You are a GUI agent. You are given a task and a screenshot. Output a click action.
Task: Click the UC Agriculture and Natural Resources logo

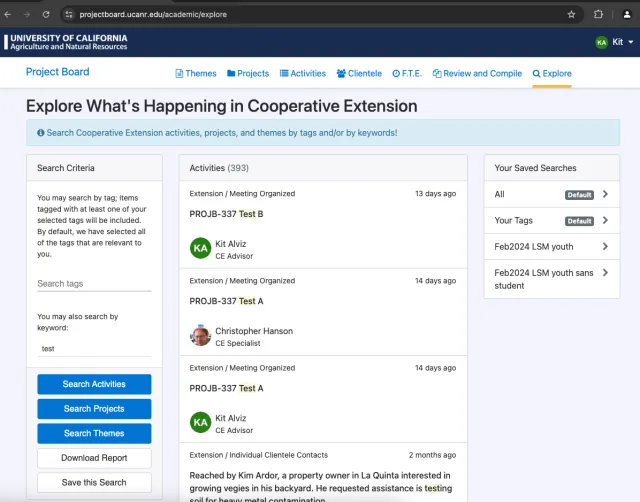tap(66, 42)
